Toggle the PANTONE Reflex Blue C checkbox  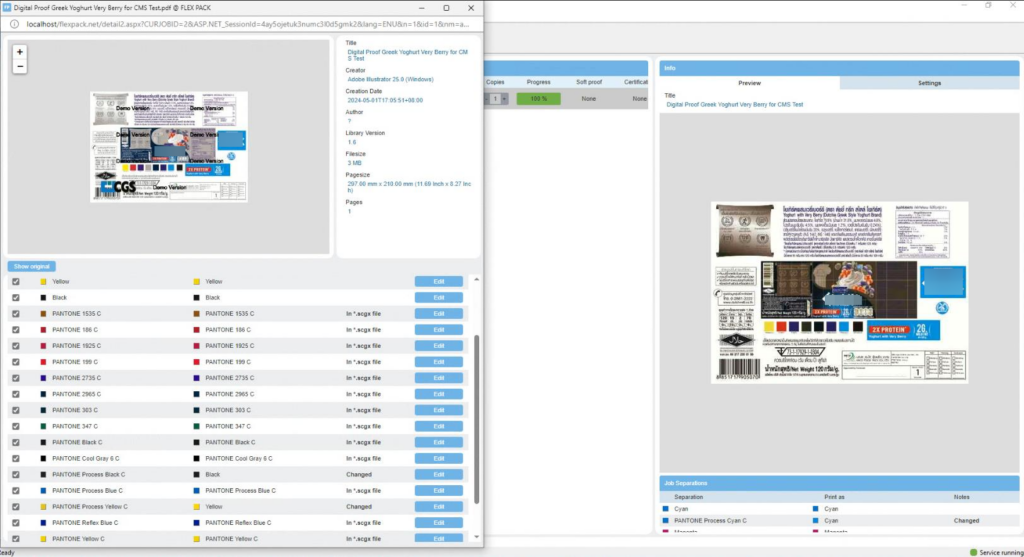[x=15, y=523]
